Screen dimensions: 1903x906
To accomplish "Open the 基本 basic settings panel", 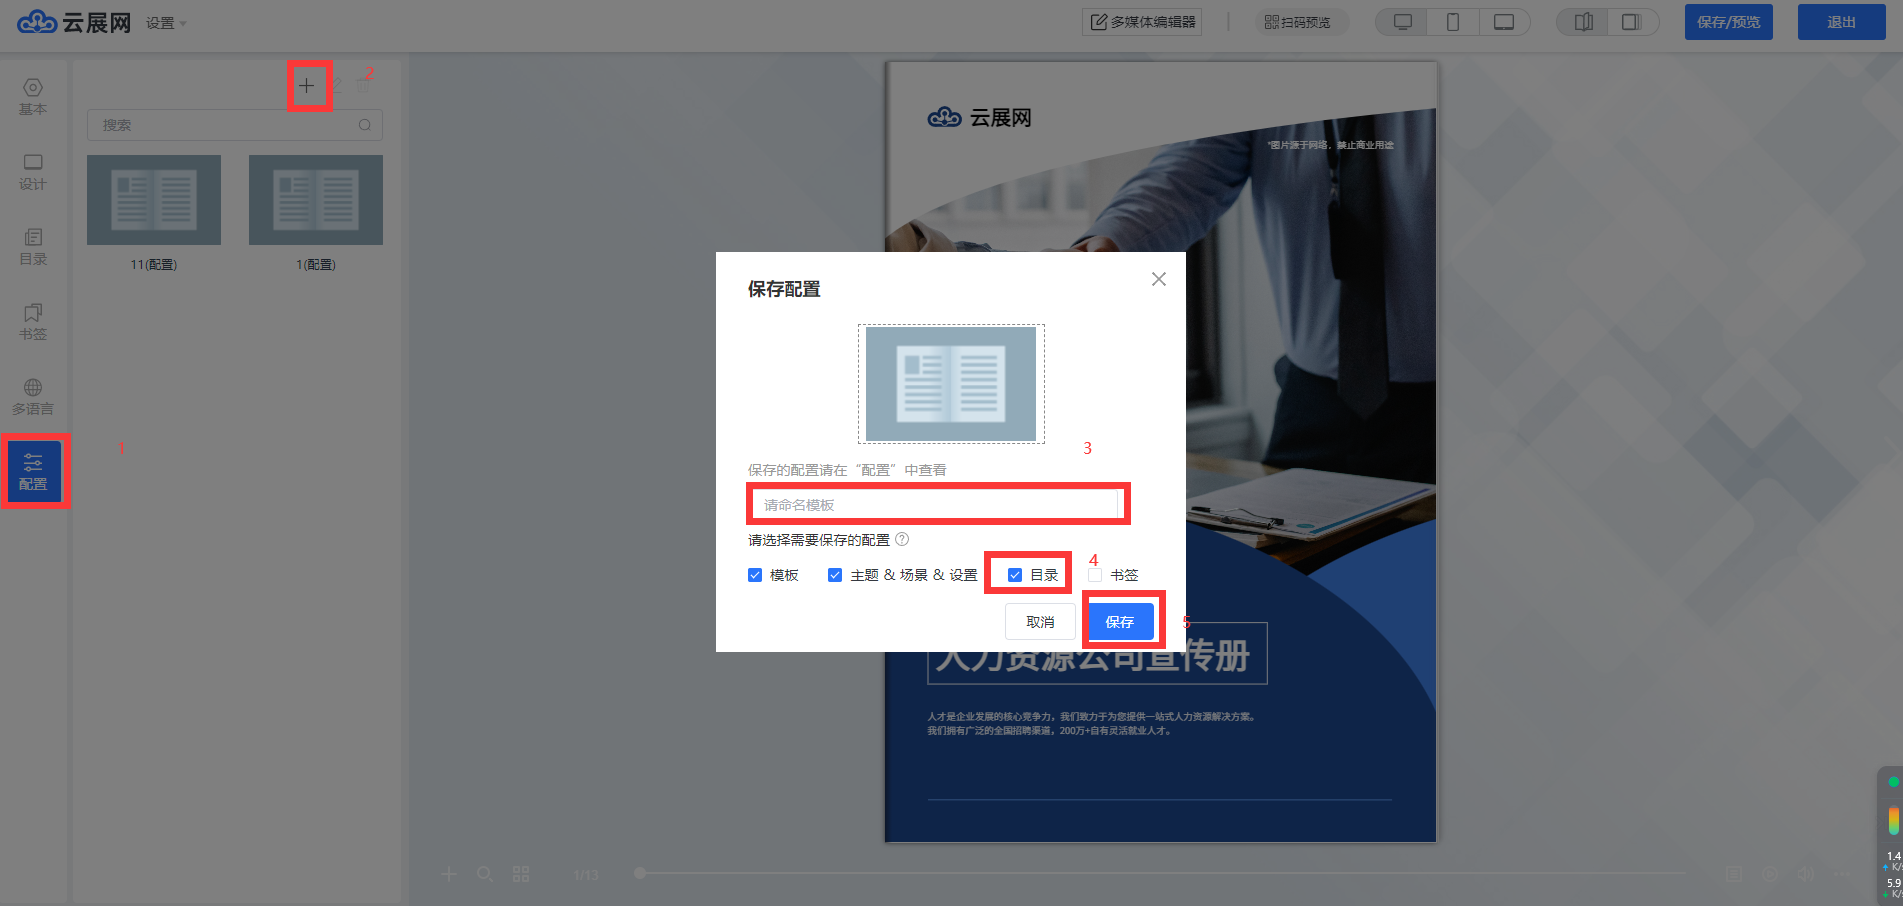I will pos(33,96).
